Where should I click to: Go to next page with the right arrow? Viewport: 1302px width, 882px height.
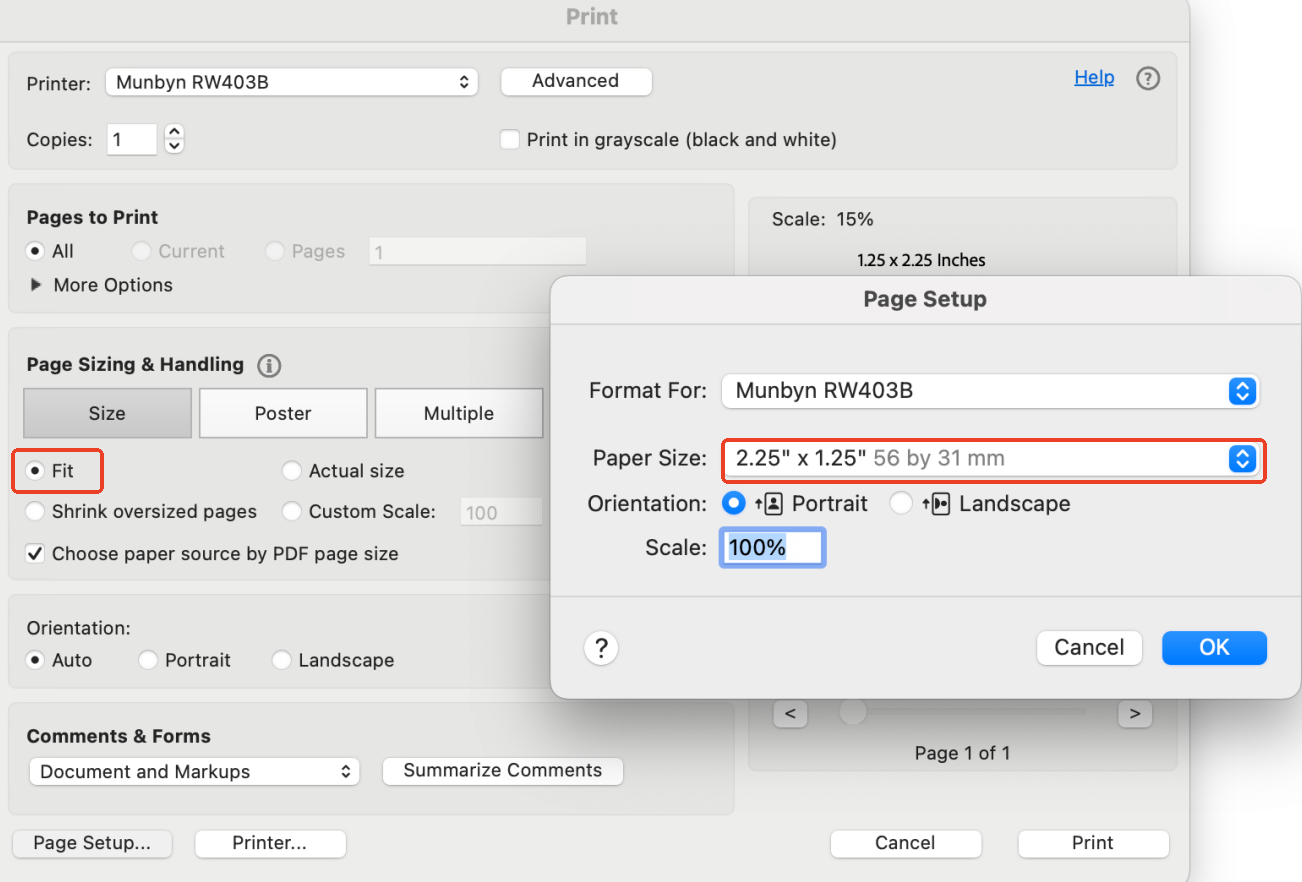coord(1135,713)
